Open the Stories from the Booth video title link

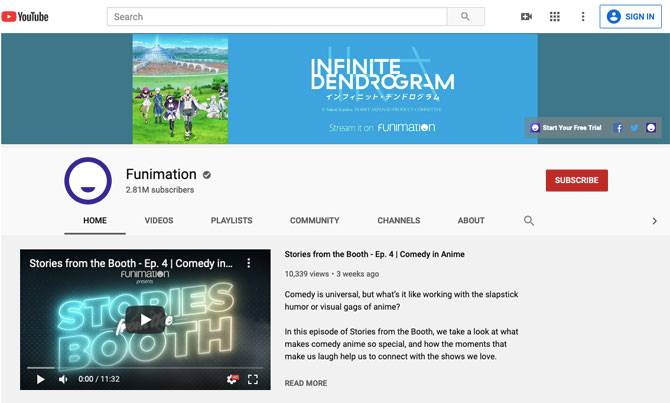[374, 254]
